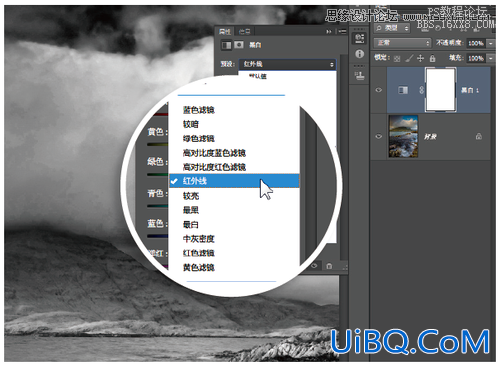Image resolution: width=500 pixels, height=366 pixels.
Task: Select the layer mask icon in Properties panel
Action: pyautogui.click(x=239, y=45)
